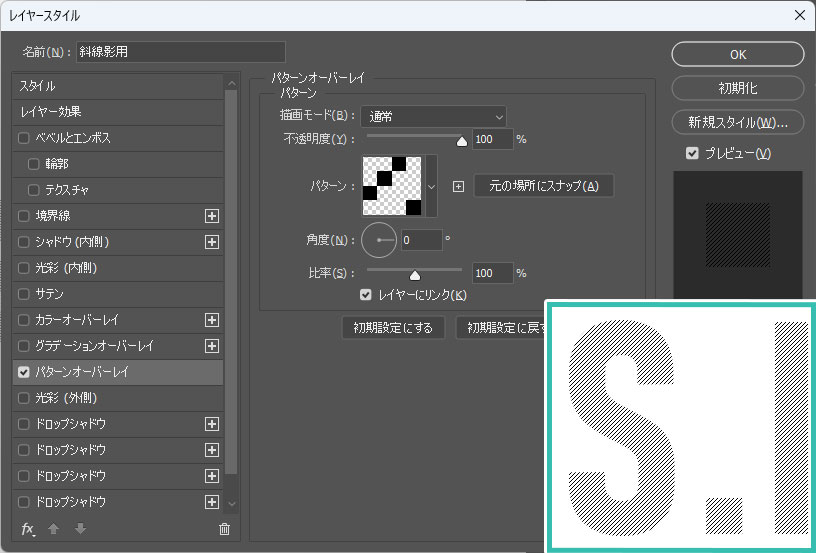The image size is (818, 553).
Task: Enable 境界線 checkbox
Action: point(23,216)
